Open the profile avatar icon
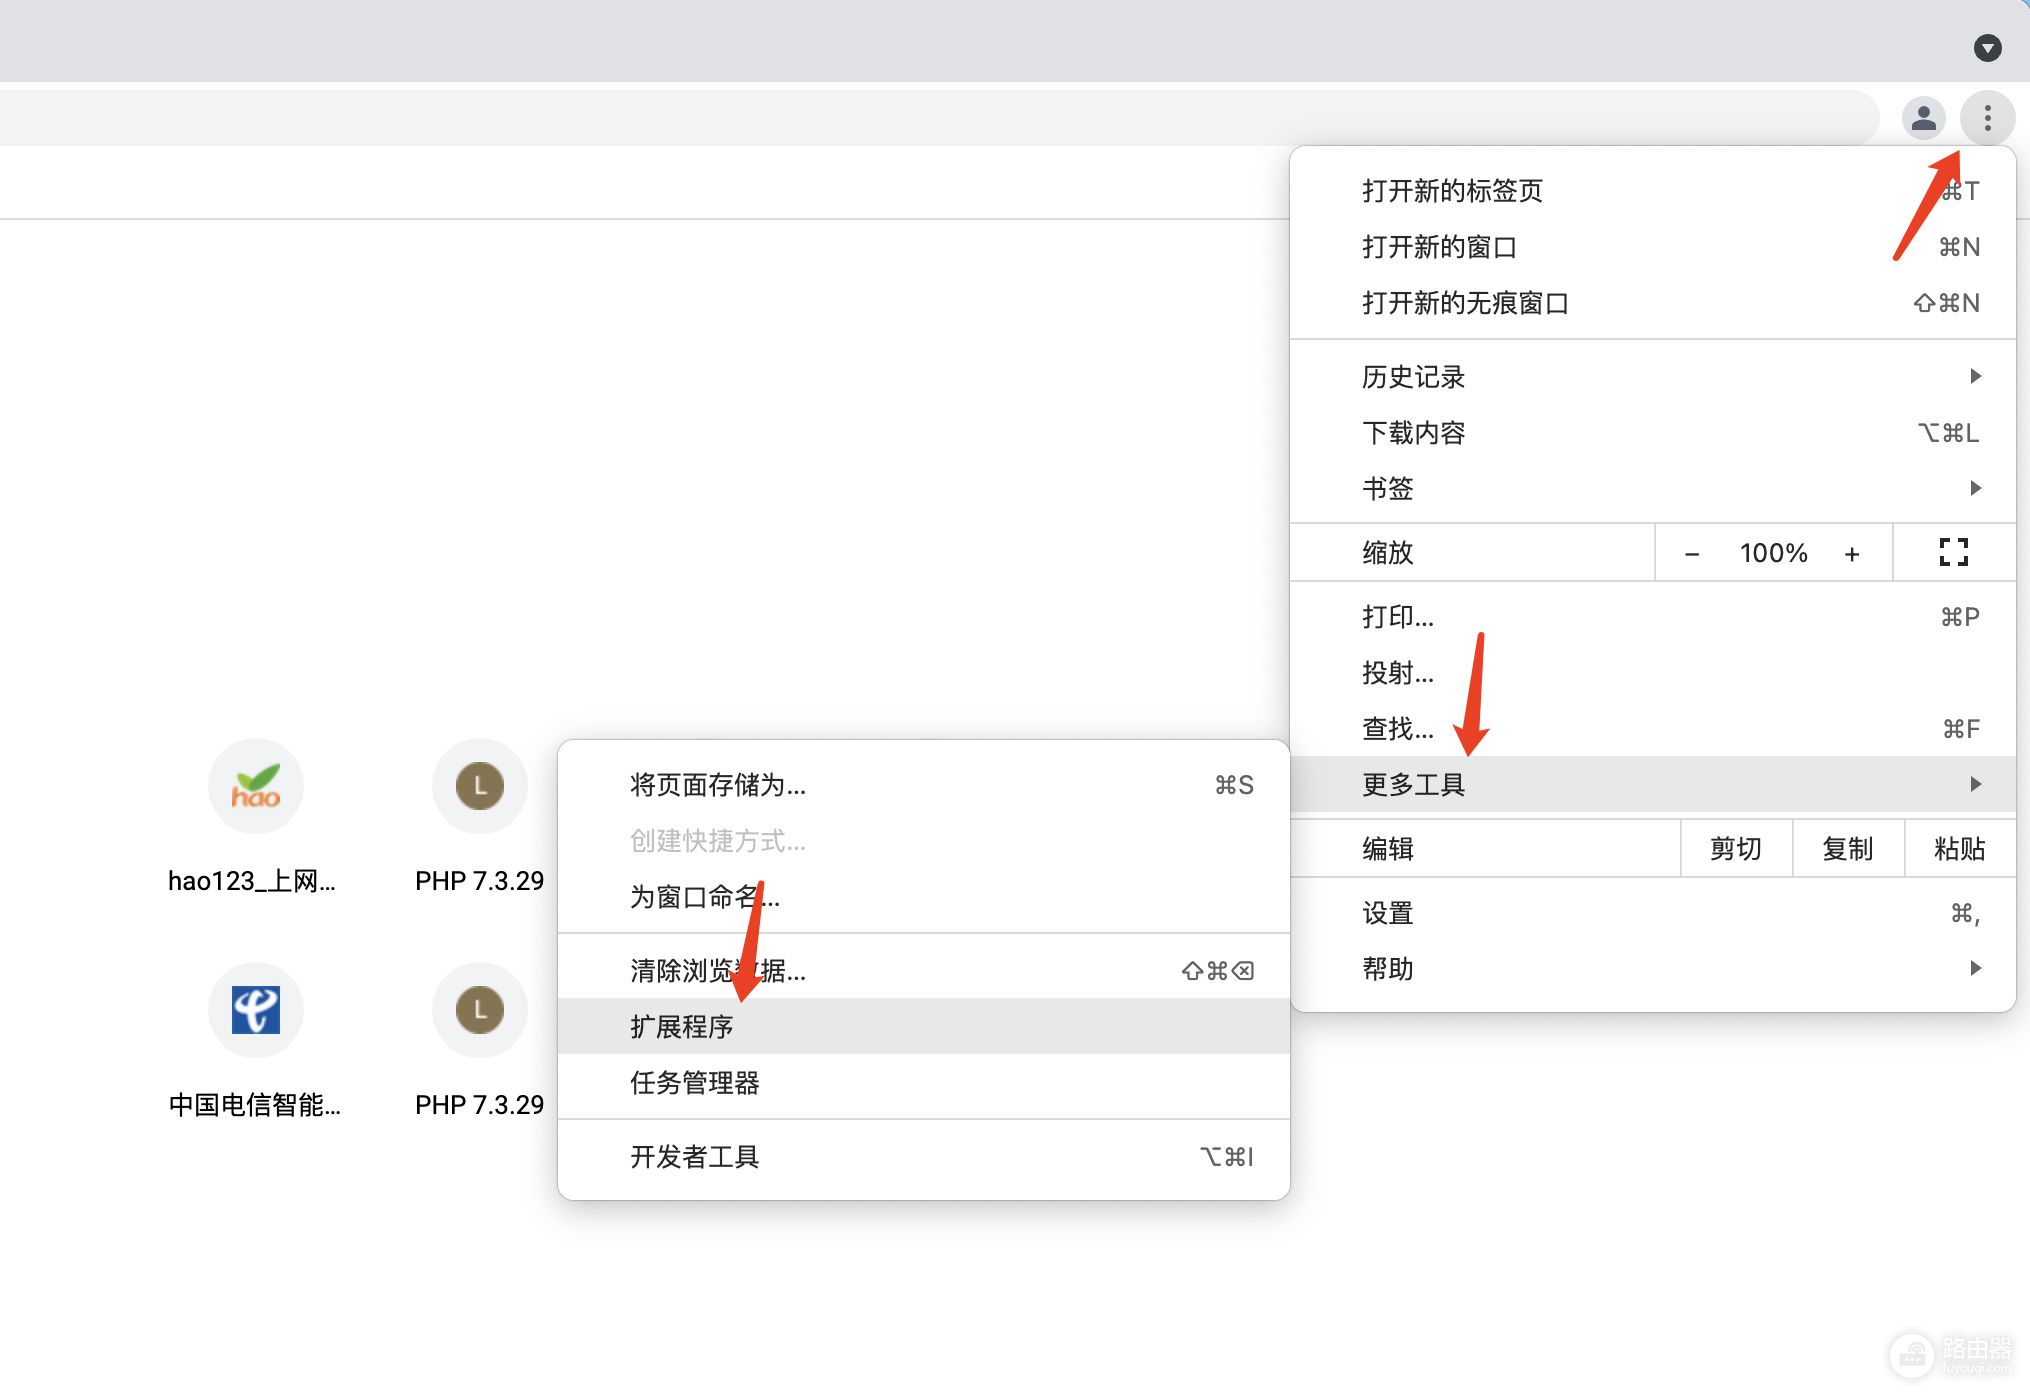Image resolution: width=2030 pixels, height=1396 pixels. 1922,119
